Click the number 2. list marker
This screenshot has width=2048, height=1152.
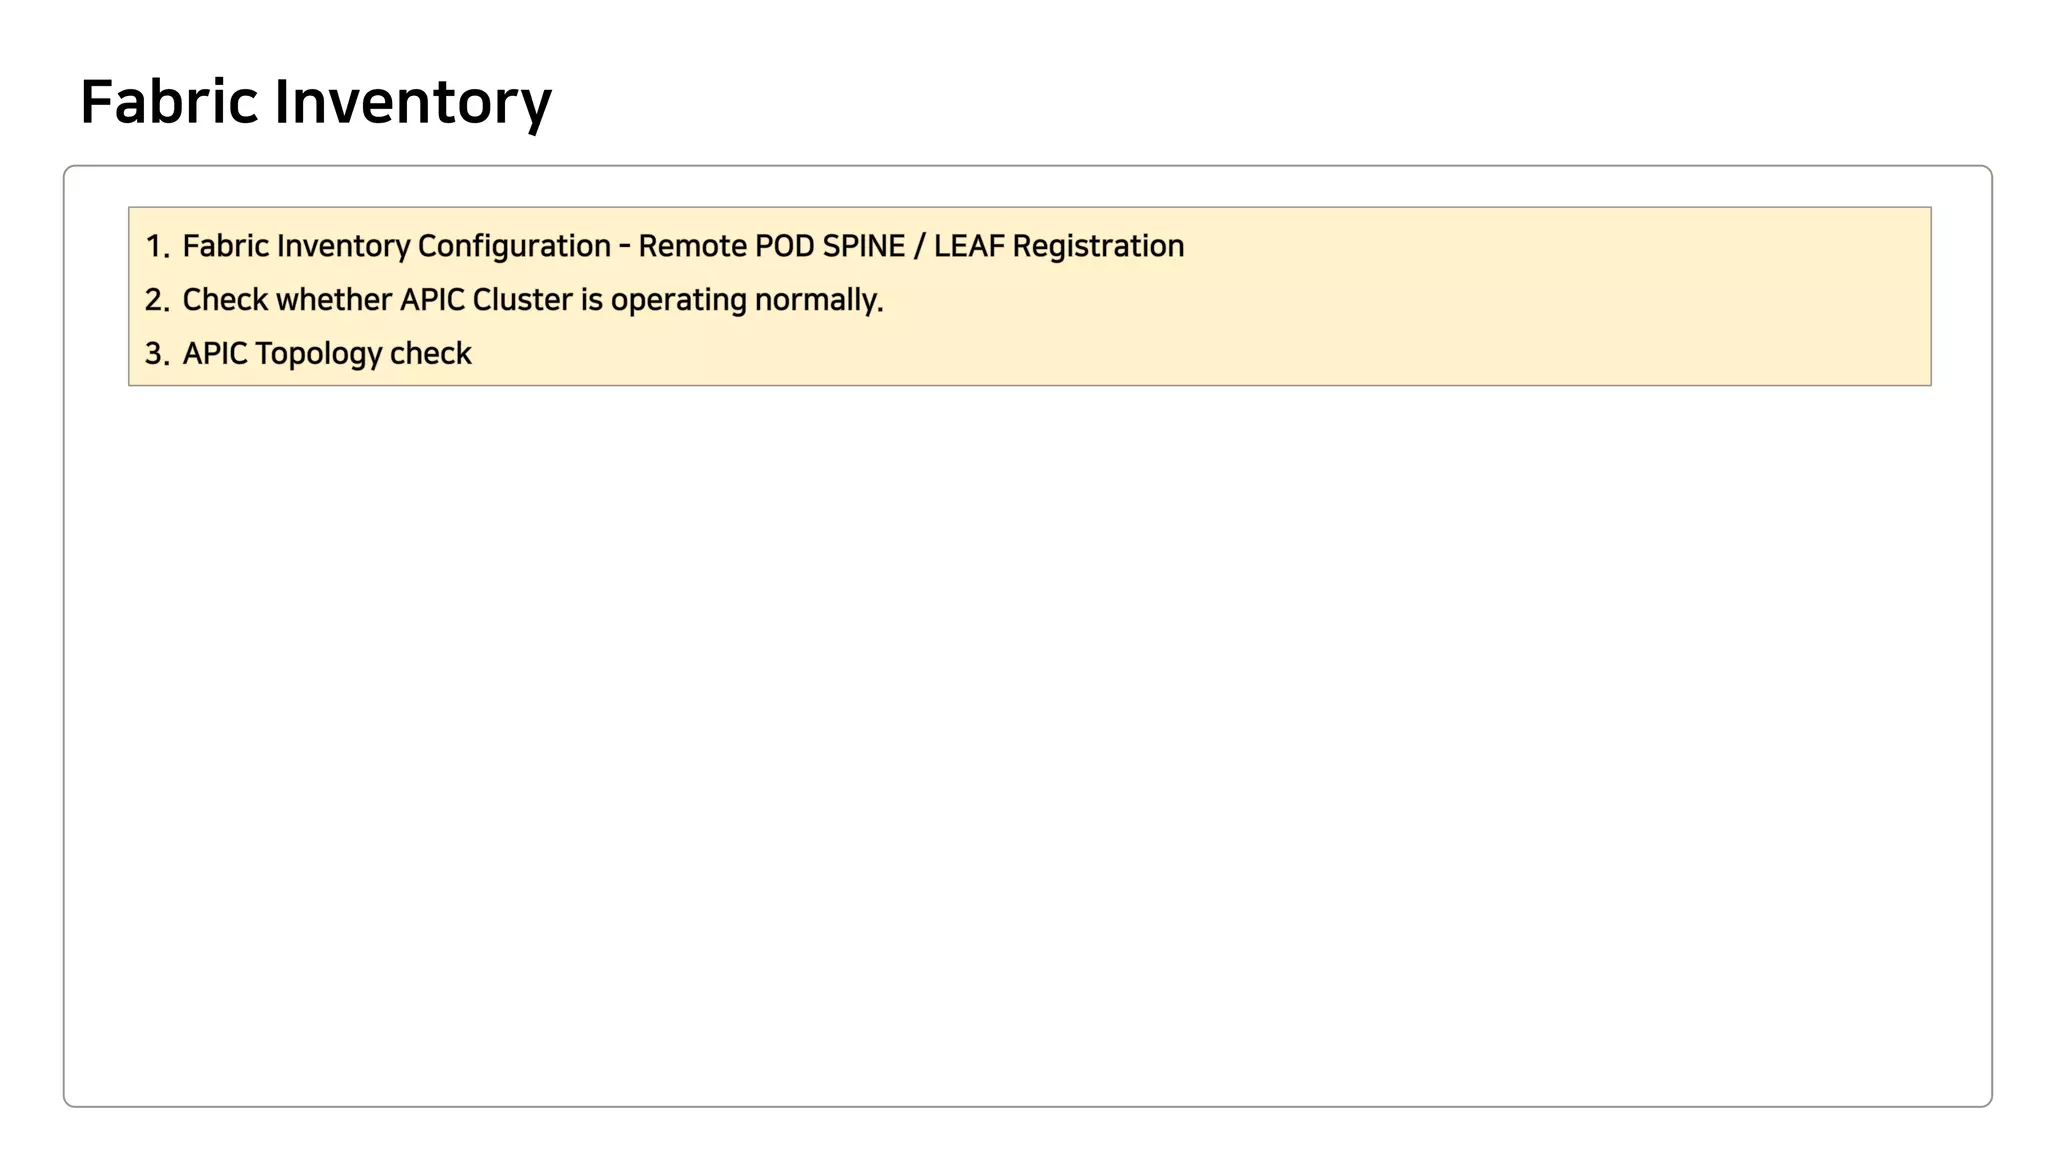pyautogui.click(x=157, y=301)
